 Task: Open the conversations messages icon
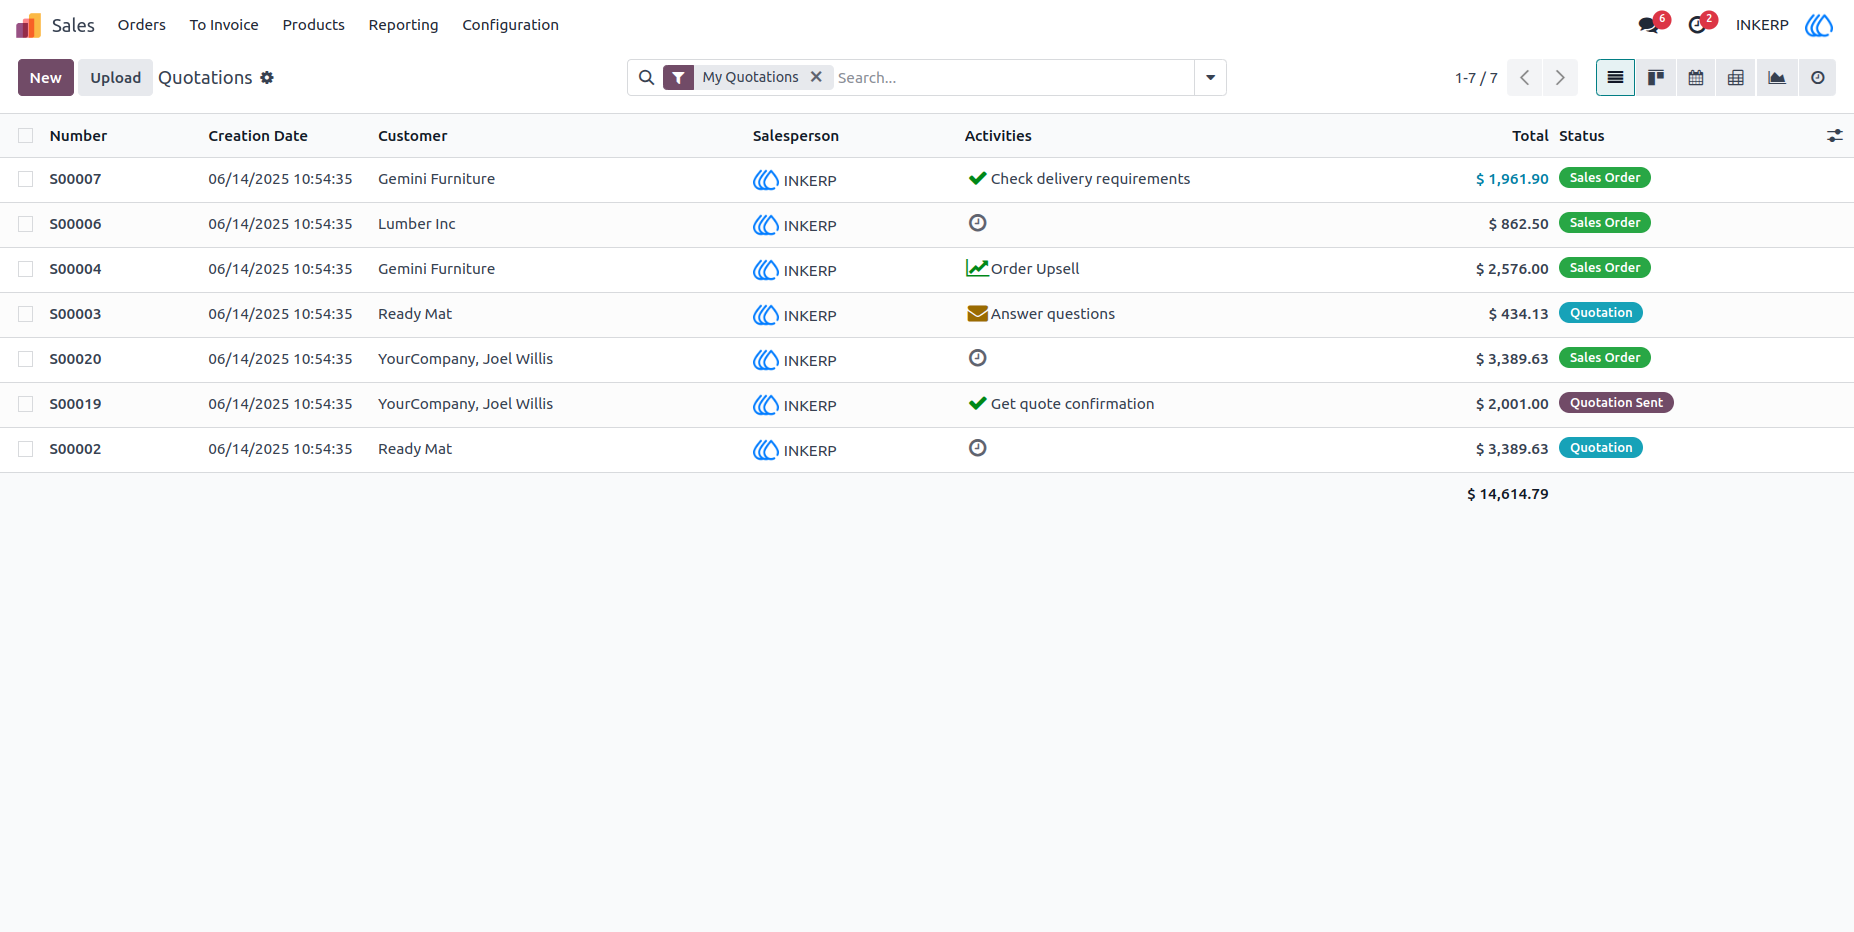[x=1648, y=25]
